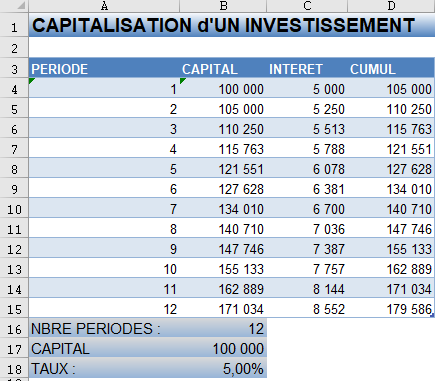Click cumul cell 110 250 in row 5
This screenshot has height=381, width=435.
[x=391, y=109]
